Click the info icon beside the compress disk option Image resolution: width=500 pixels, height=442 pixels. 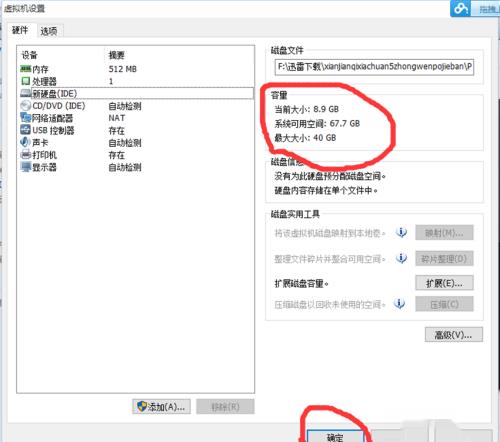pos(399,304)
